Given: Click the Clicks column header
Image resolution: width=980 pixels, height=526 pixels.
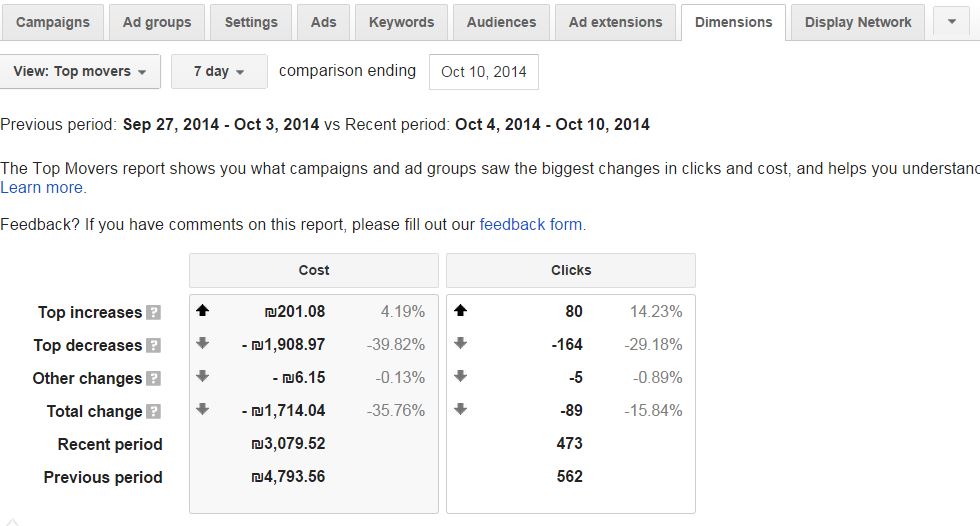Looking at the screenshot, I should [x=571, y=270].
